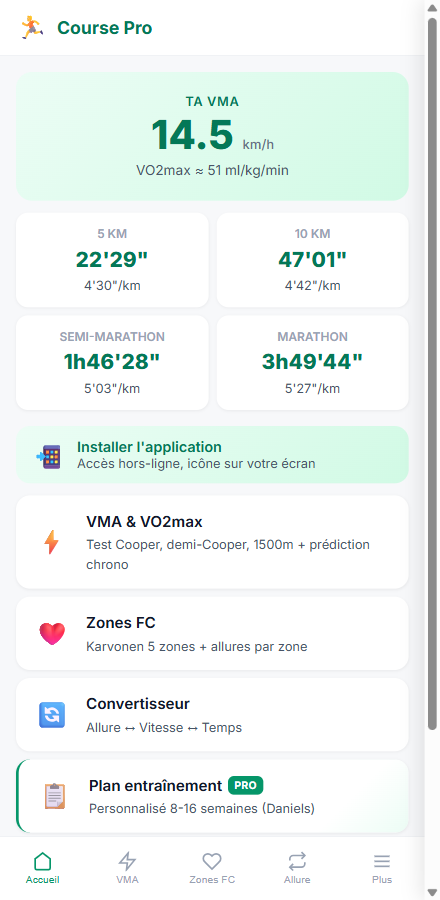Click the clipboard Plan entraînement icon
The width and height of the screenshot is (440, 900).
point(55,796)
